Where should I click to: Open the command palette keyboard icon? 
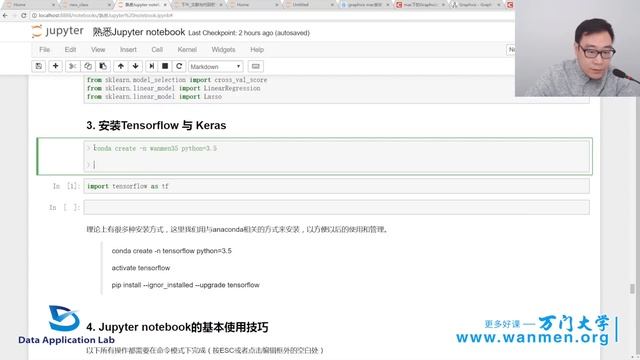click(256, 66)
